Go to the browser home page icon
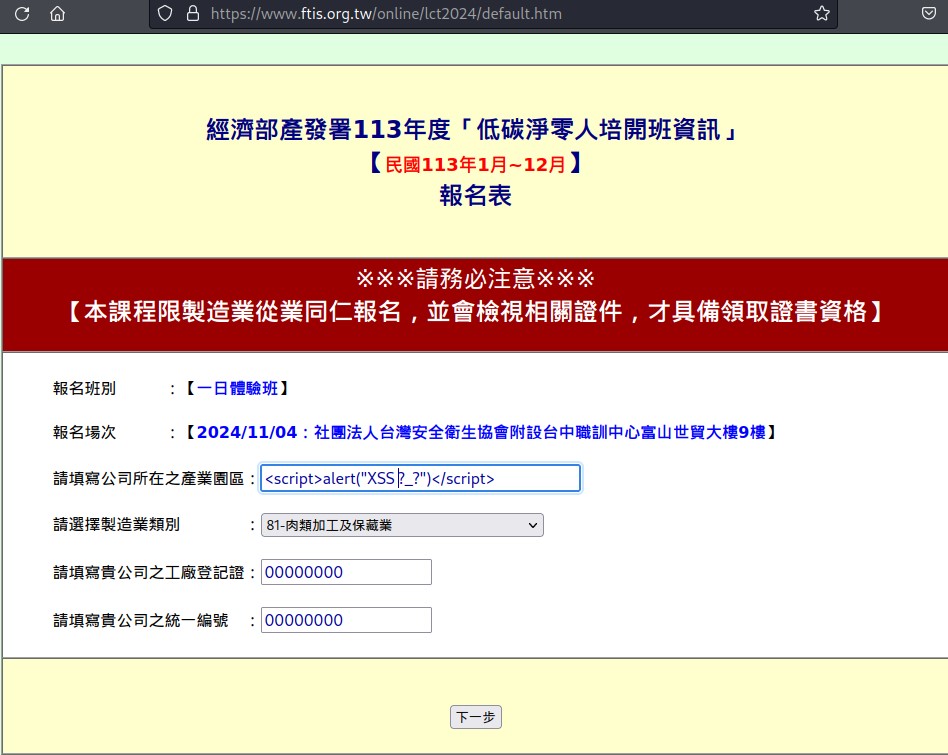 [x=57, y=13]
